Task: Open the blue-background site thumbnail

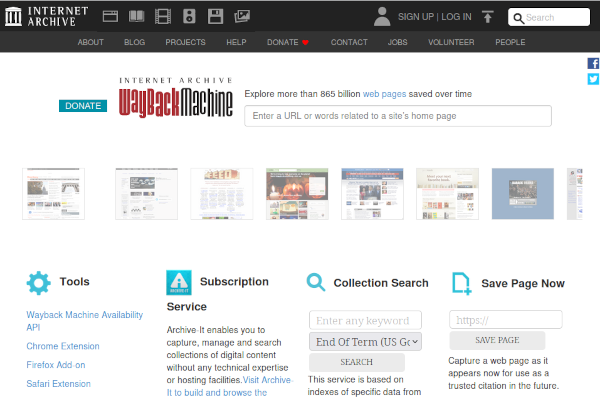Action: click(x=523, y=194)
